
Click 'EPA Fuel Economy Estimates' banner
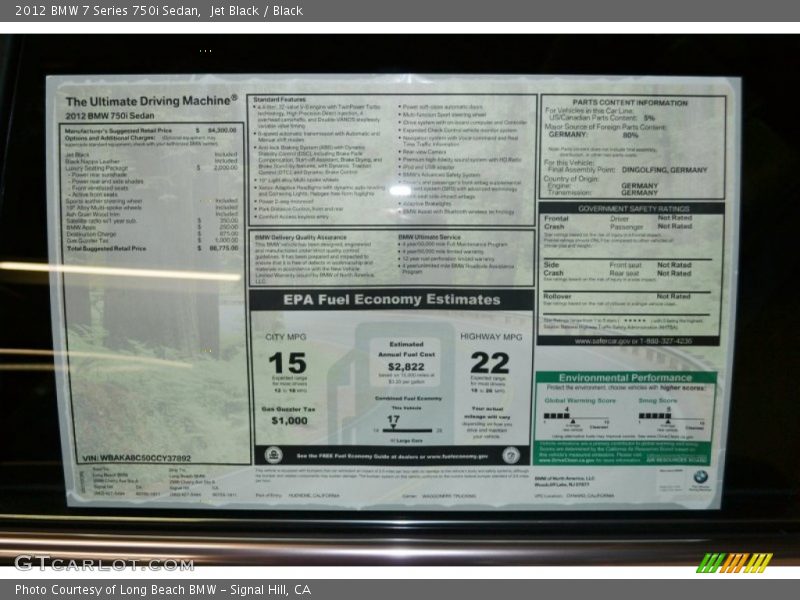pos(392,299)
